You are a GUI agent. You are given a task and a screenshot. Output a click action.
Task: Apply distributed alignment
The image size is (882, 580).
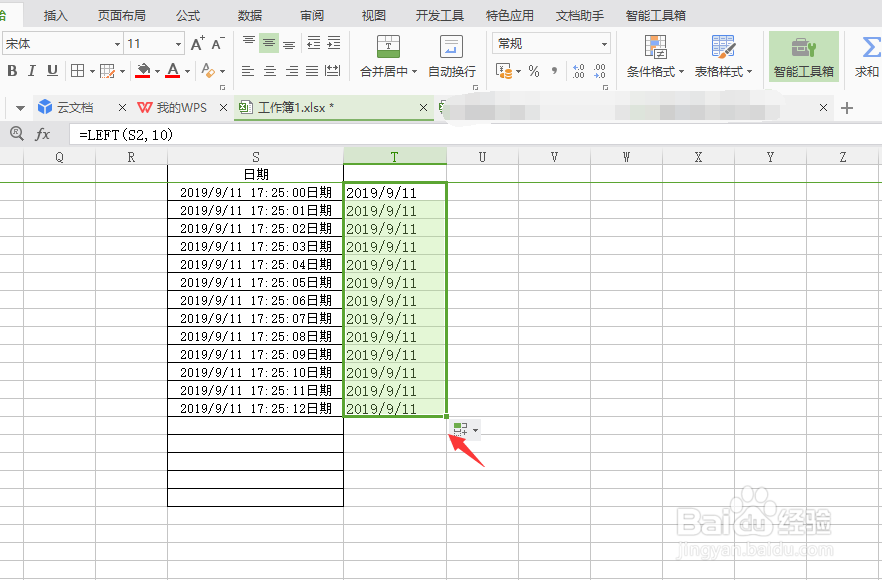332,71
